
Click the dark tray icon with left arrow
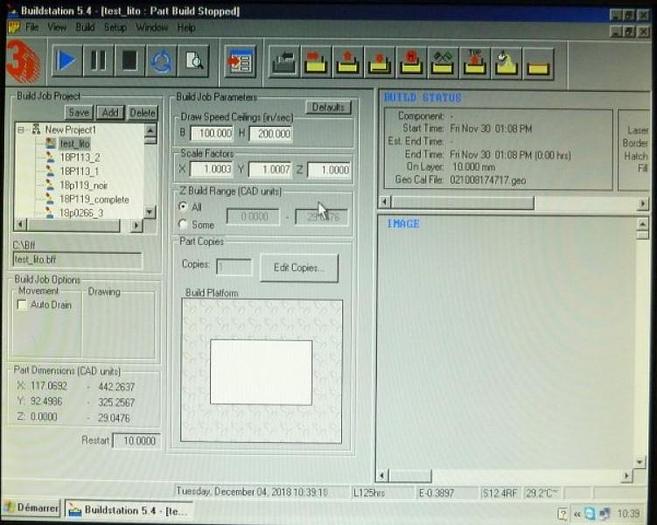click(284, 63)
